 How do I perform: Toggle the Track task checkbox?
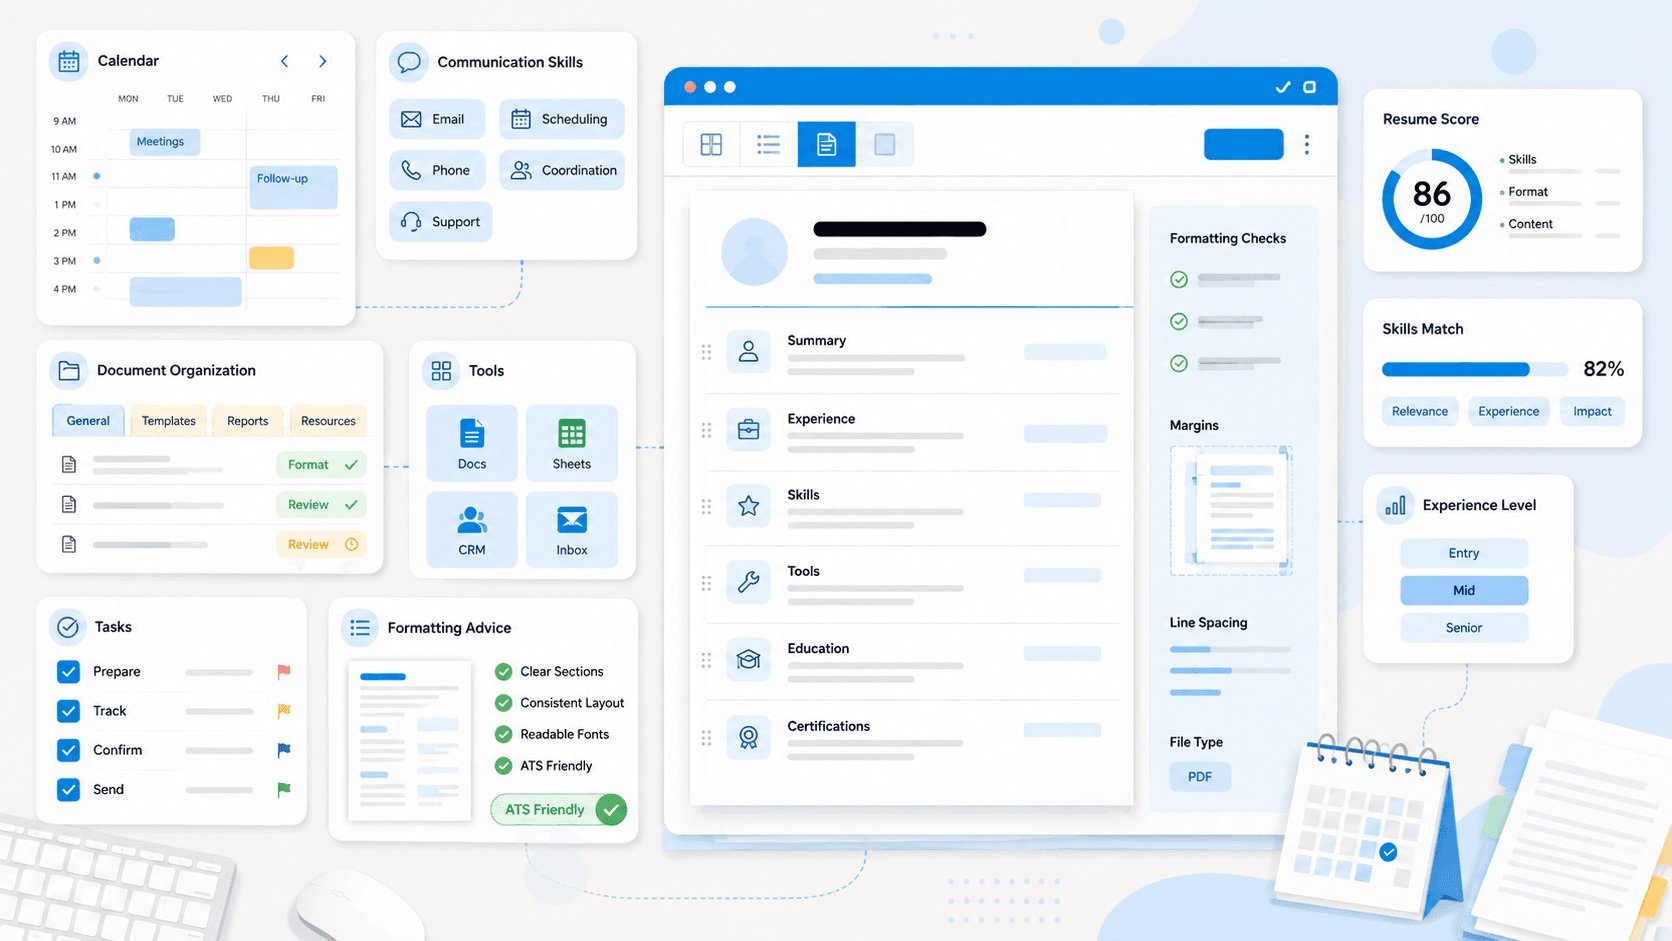[x=68, y=711]
